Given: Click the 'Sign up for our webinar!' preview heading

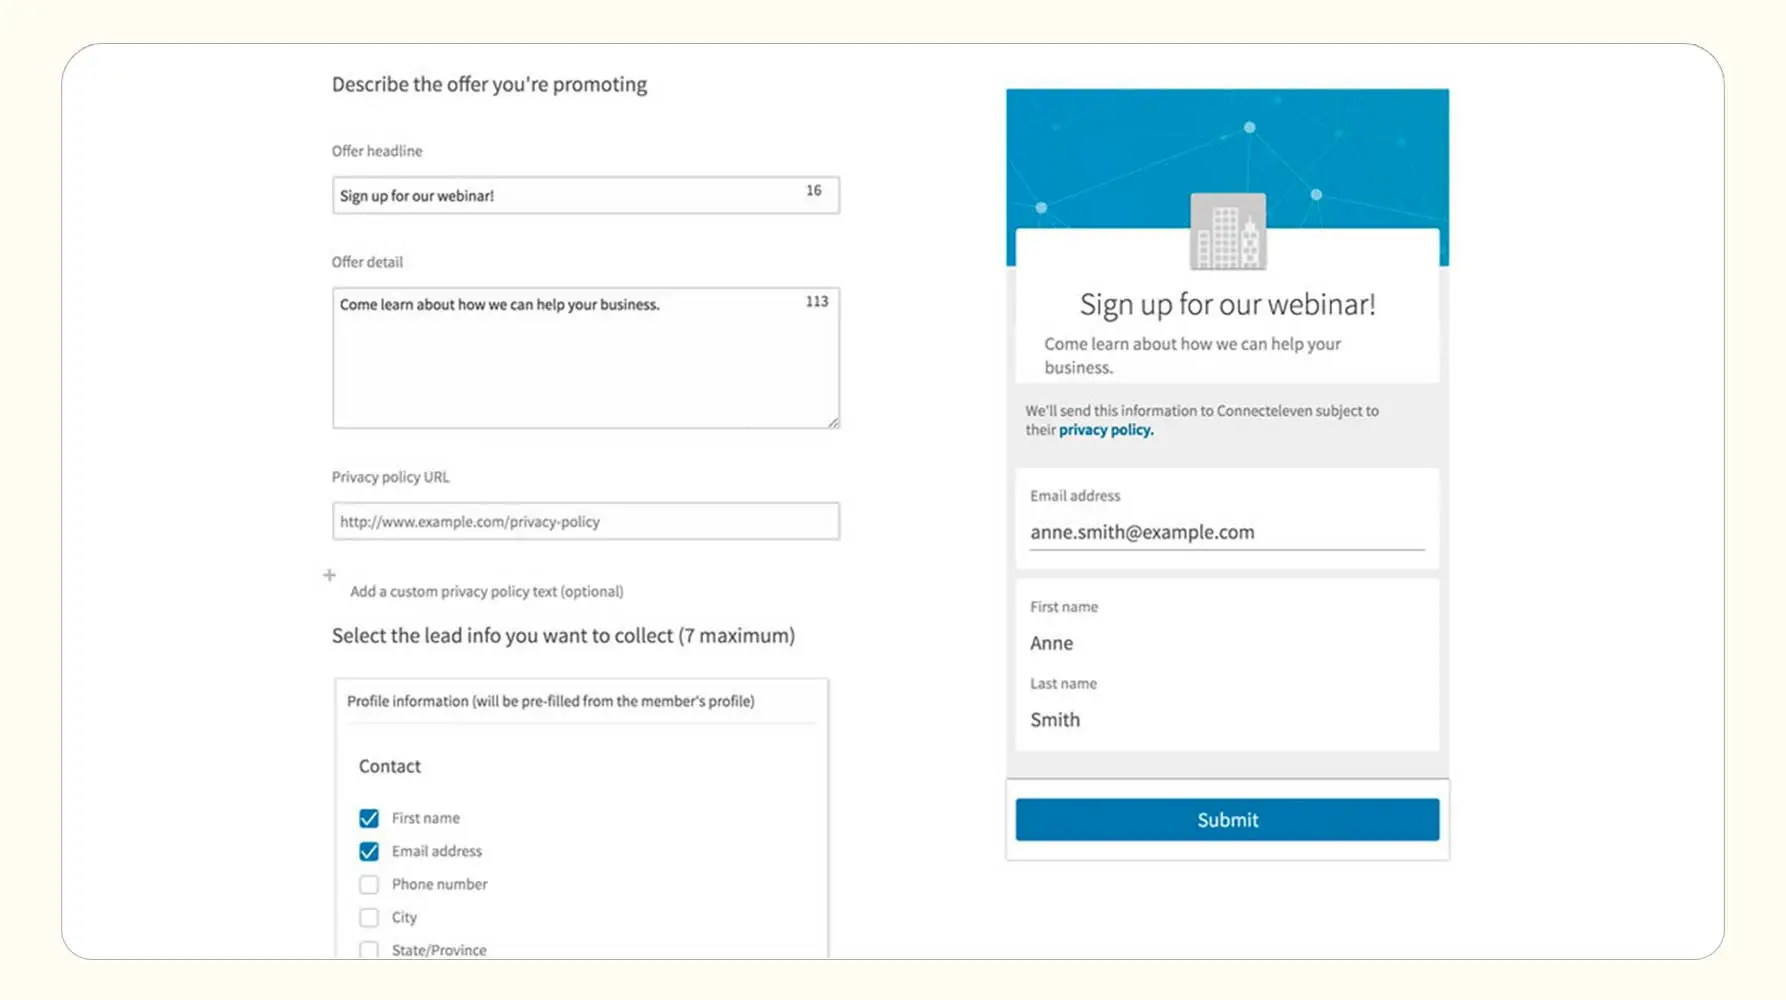Looking at the screenshot, I should click(x=1227, y=304).
